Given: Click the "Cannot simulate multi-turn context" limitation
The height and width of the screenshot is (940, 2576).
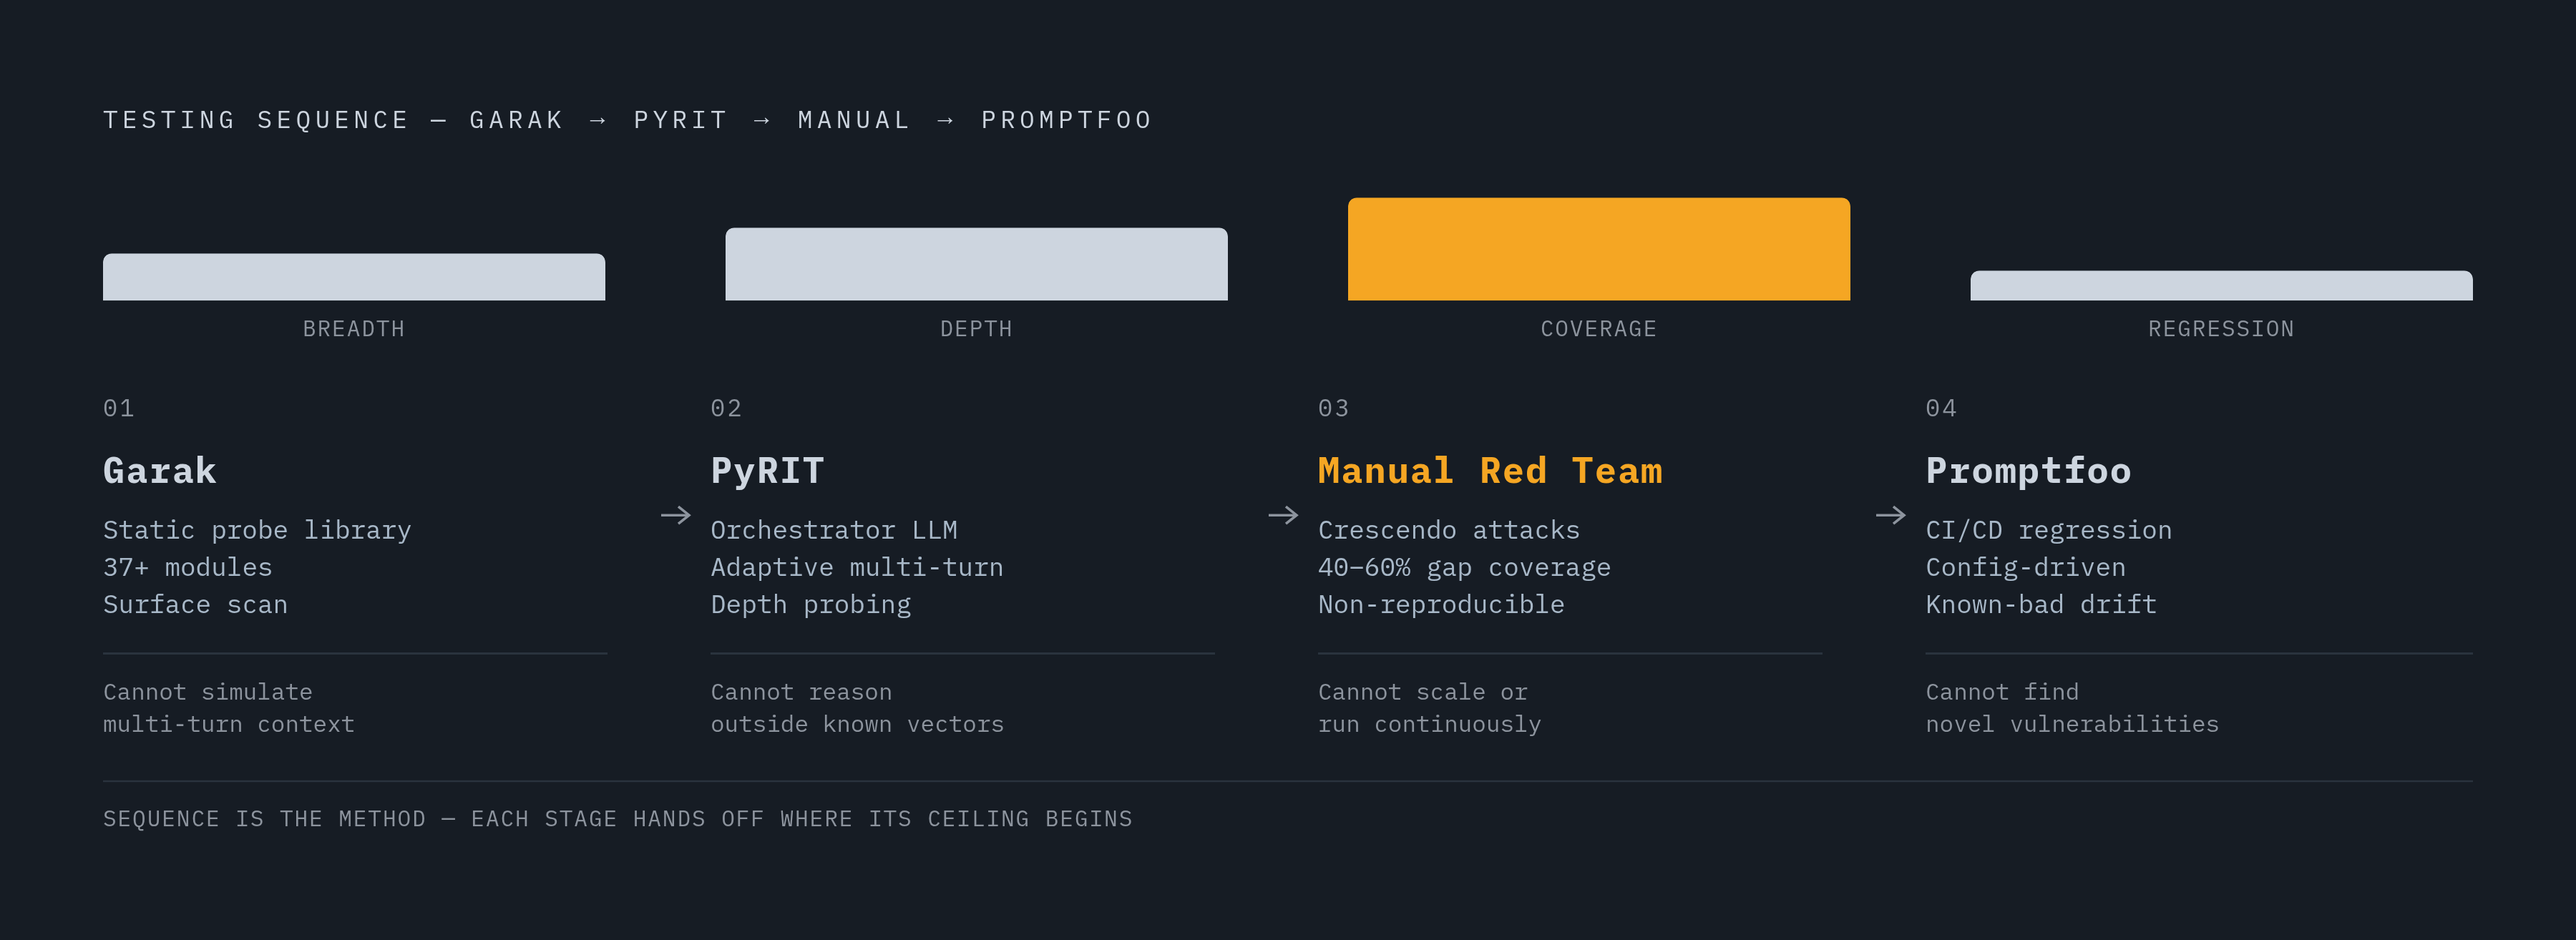Looking at the screenshot, I should pyautogui.click(x=229, y=708).
